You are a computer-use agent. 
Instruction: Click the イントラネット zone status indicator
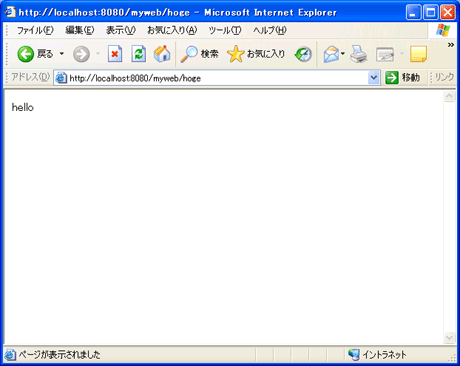384,355
